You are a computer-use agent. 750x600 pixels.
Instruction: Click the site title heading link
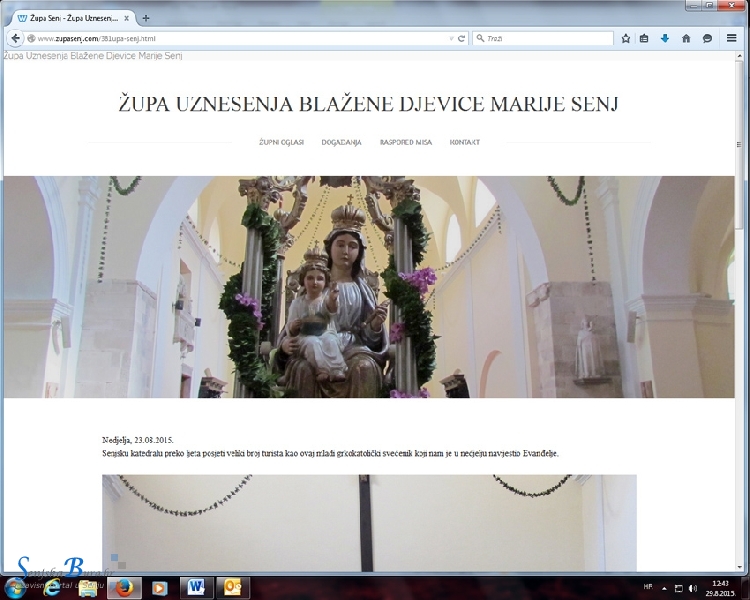coord(368,104)
